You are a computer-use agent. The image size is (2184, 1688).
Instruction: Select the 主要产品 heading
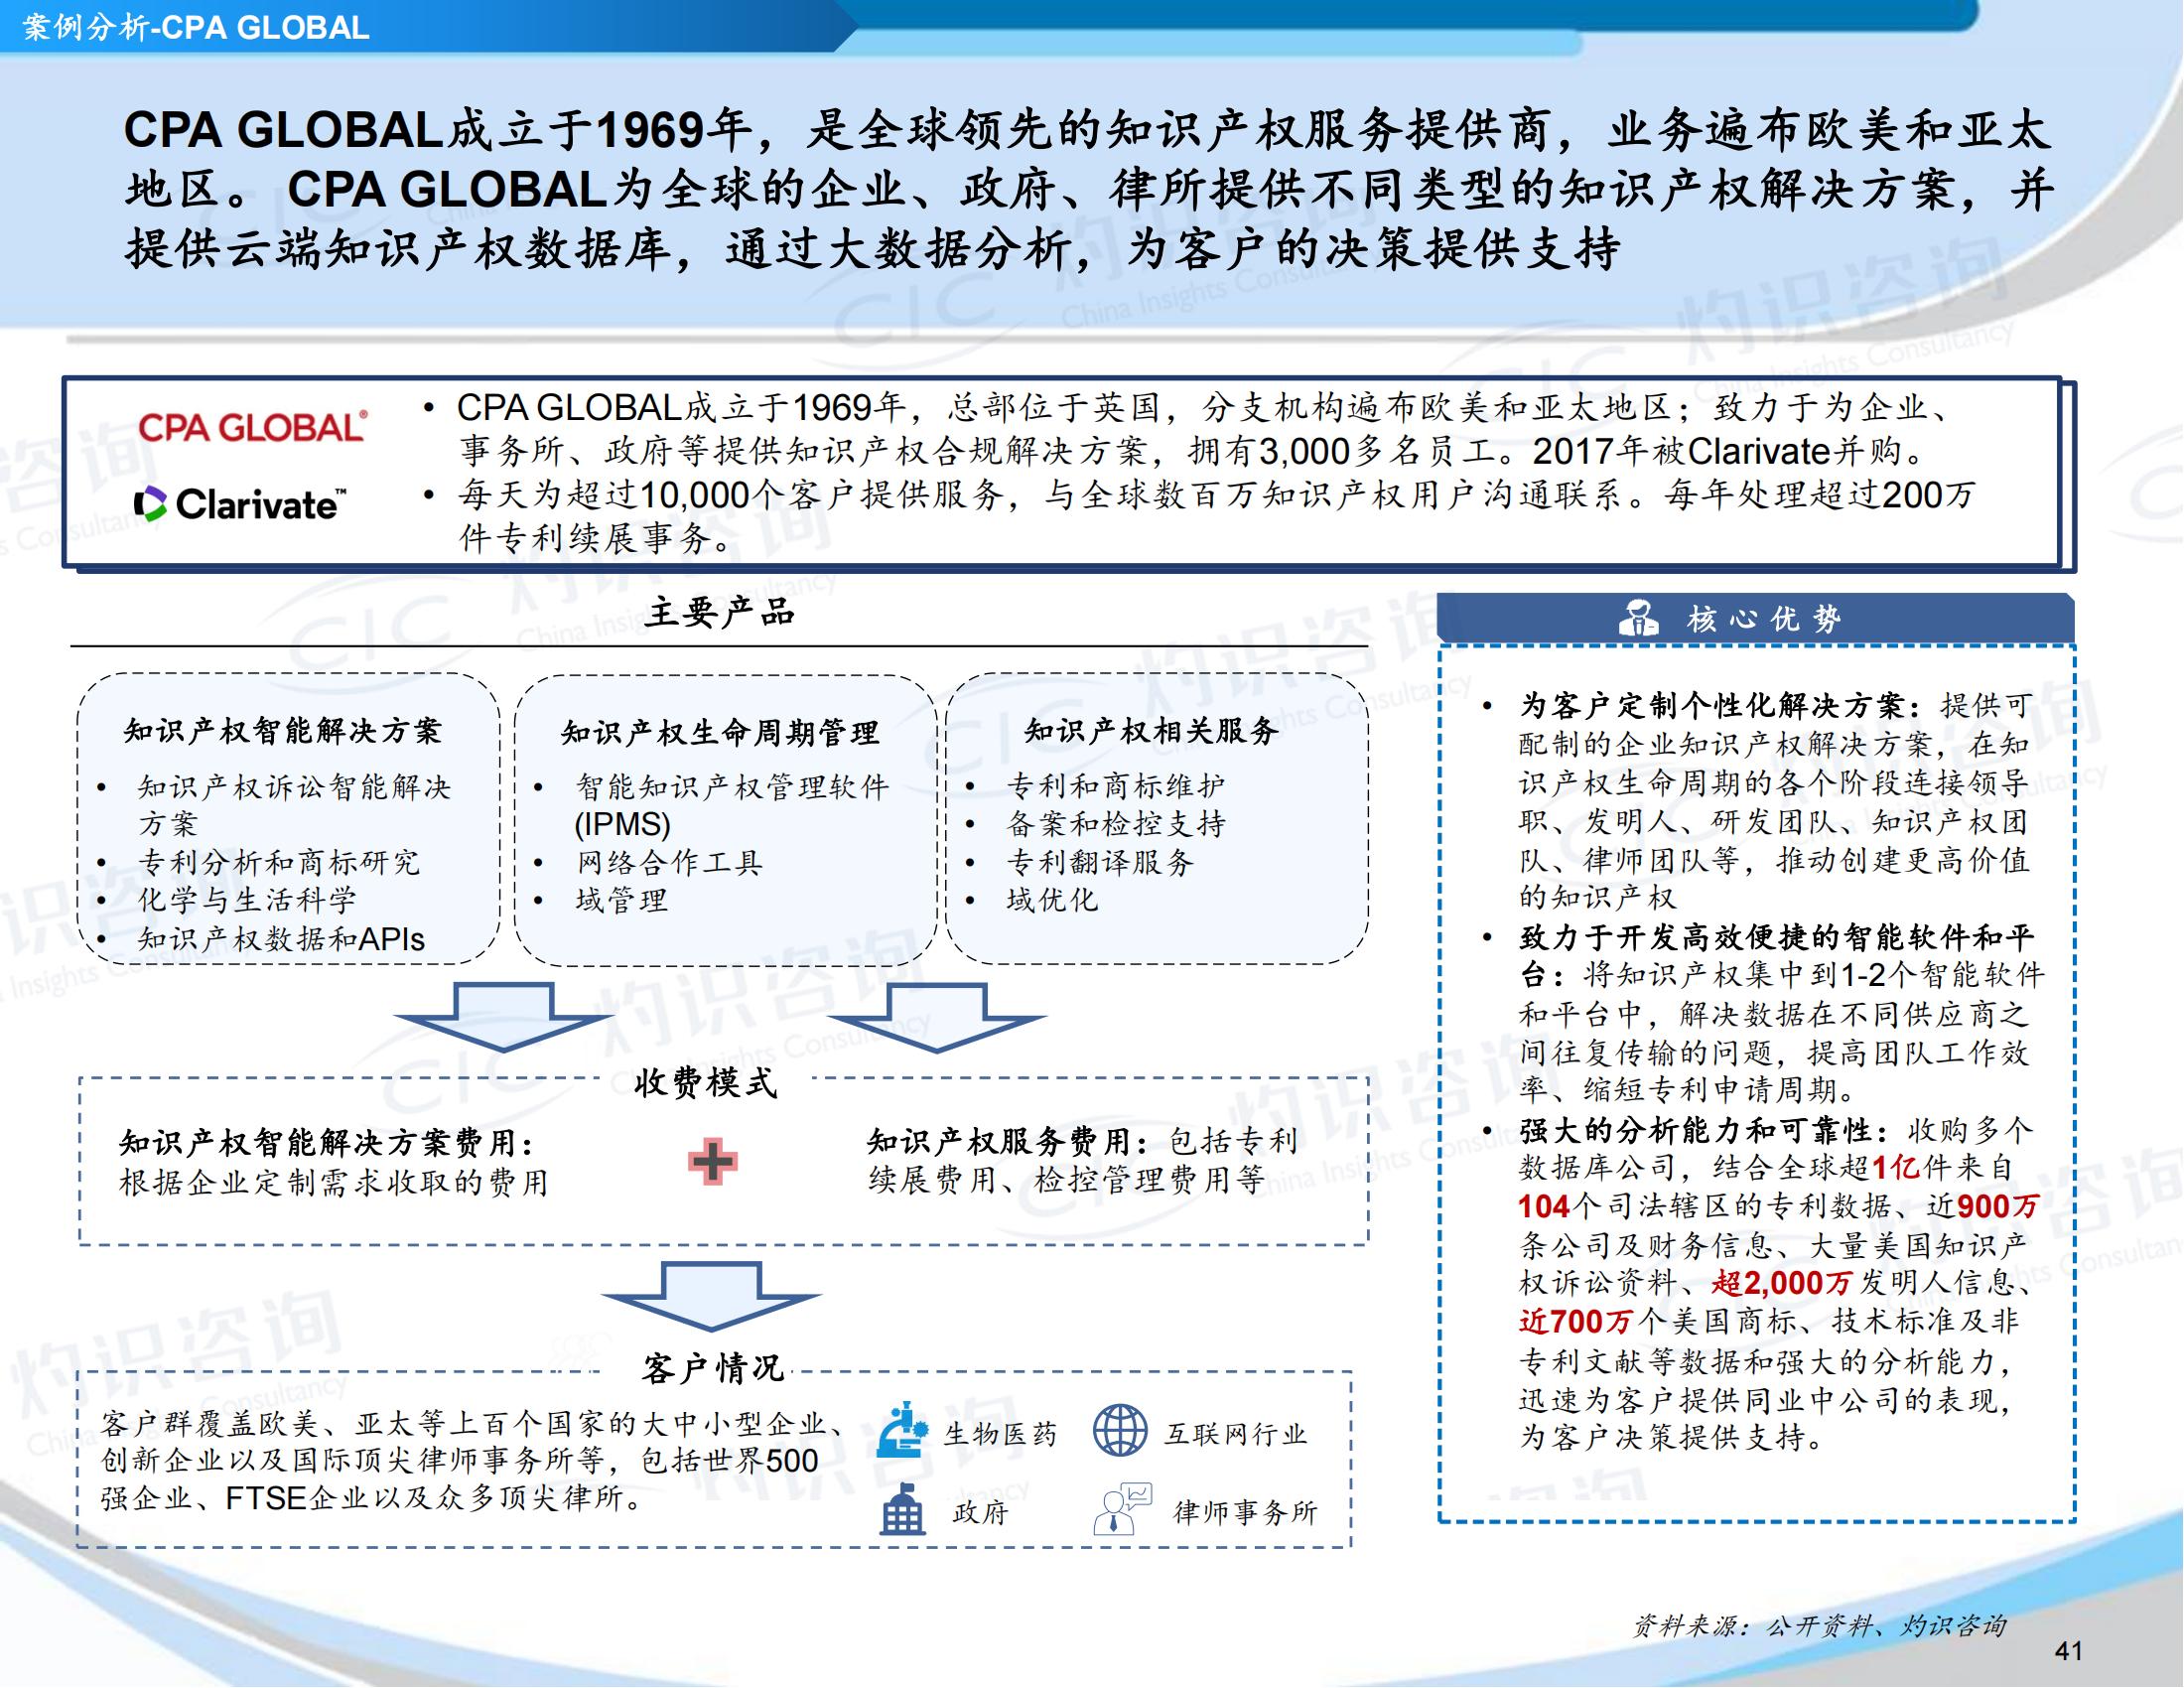719,612
